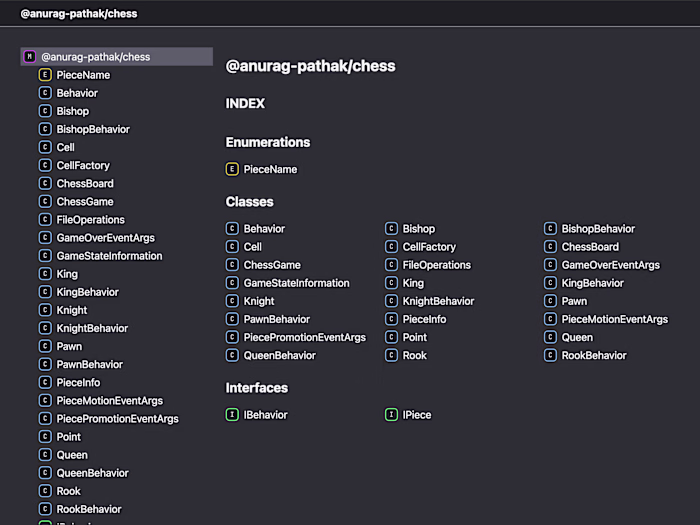Open BishopBehavior in the sidebar
Screen dimensions: 700x525
[x=93, y=129]
